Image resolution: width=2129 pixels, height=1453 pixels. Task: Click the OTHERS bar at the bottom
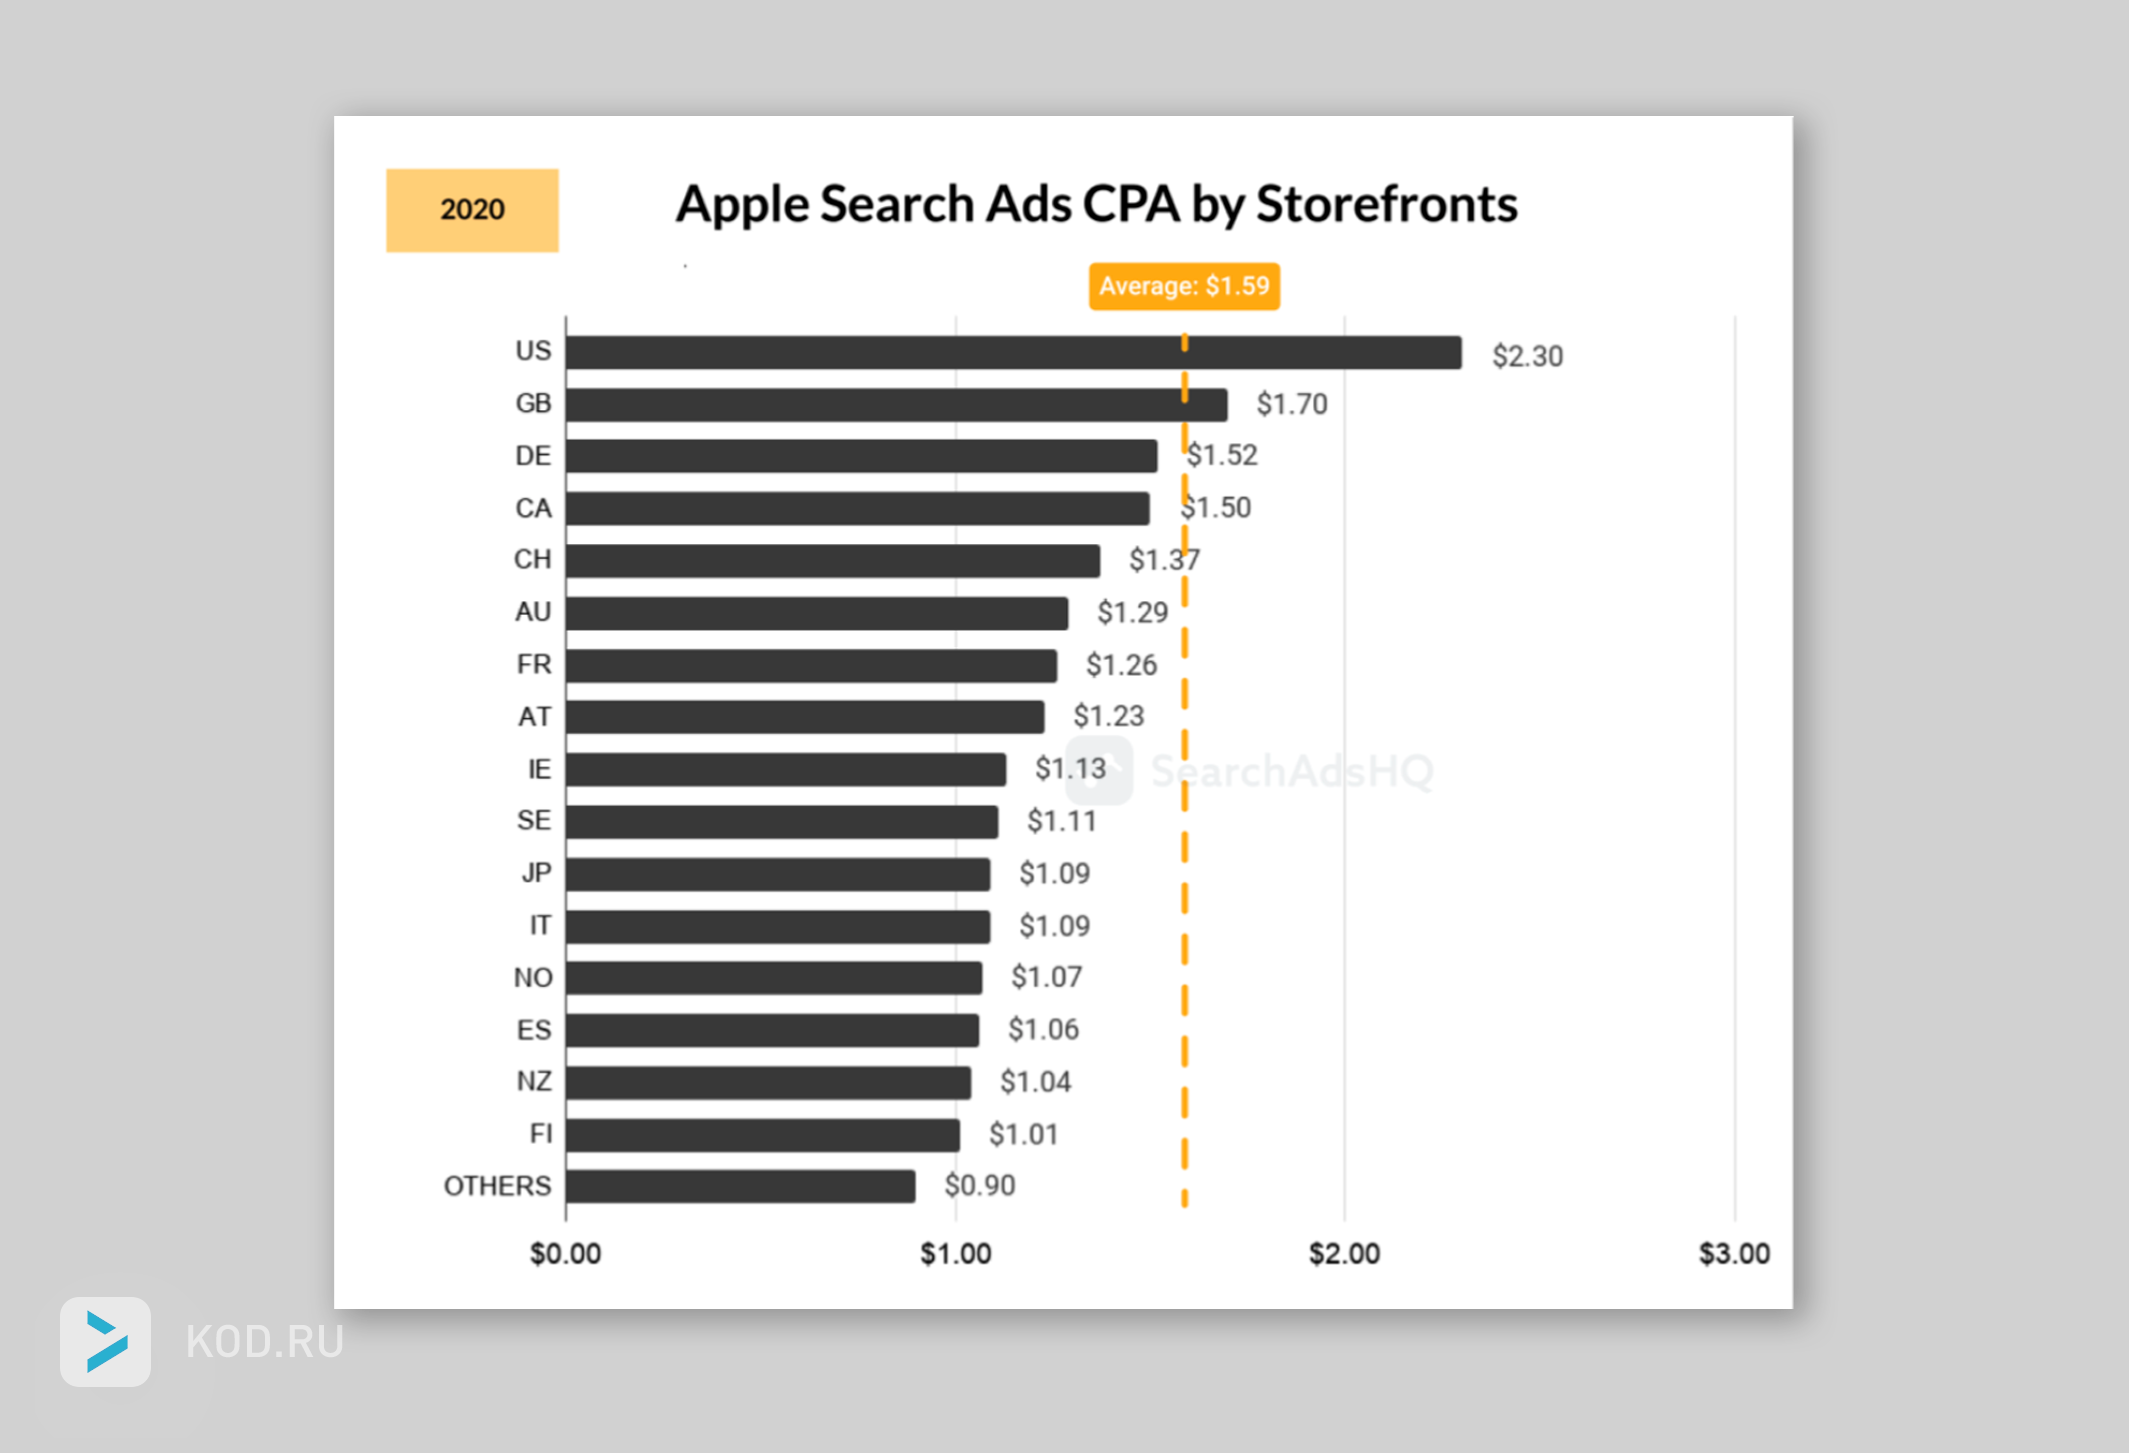[x=740, y=1186]
